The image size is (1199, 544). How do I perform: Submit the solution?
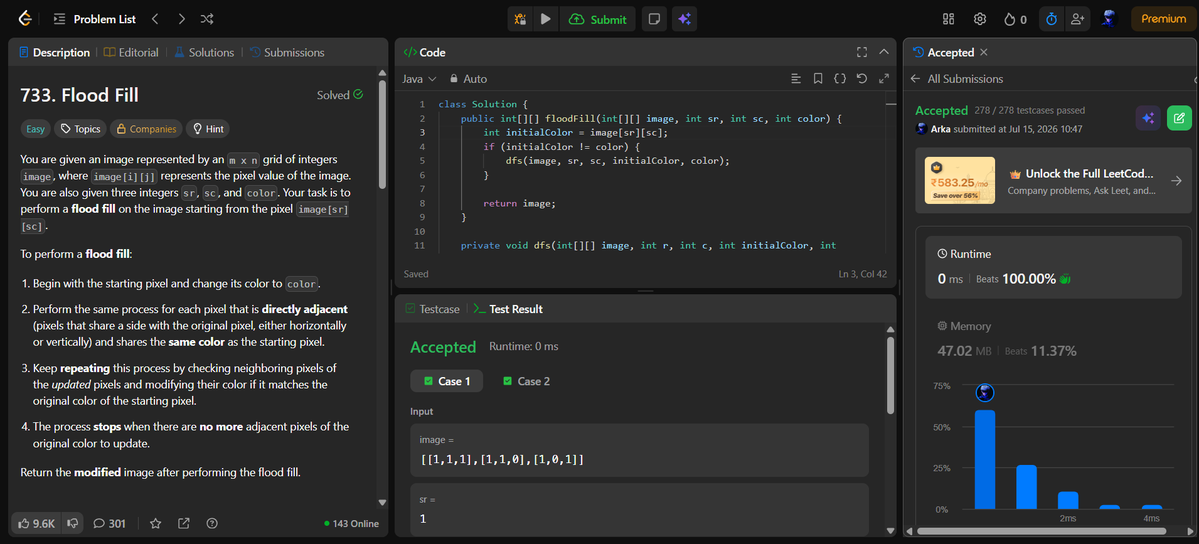[599, 19]
